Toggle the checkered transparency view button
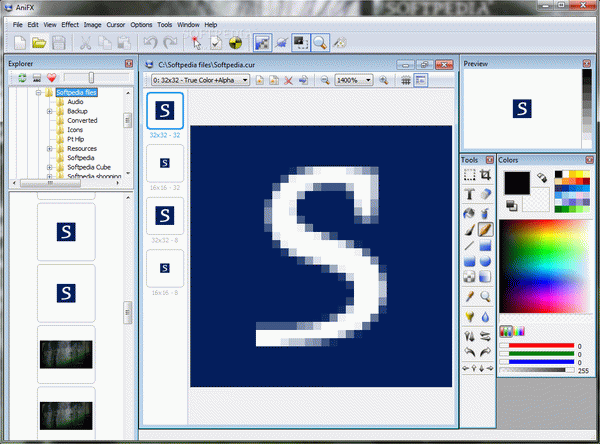This screenshot has height=444, width=600. point(262,42)
